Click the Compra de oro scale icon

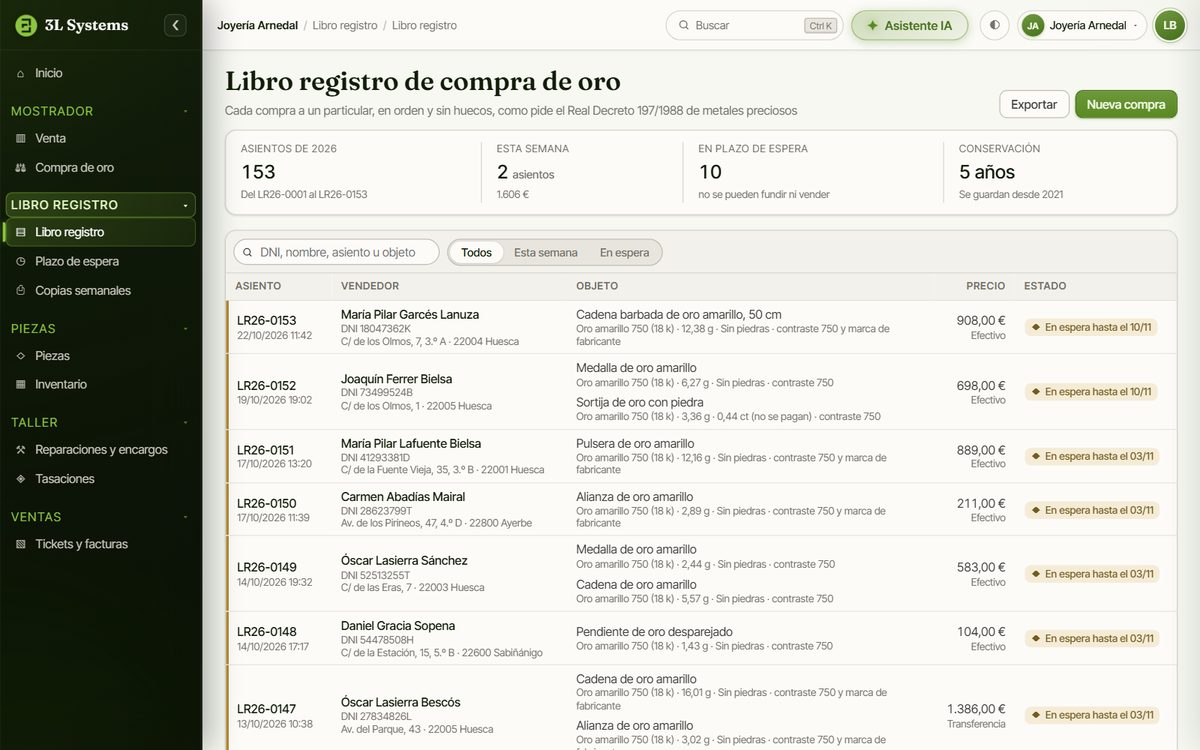click(x=21, y=168)
